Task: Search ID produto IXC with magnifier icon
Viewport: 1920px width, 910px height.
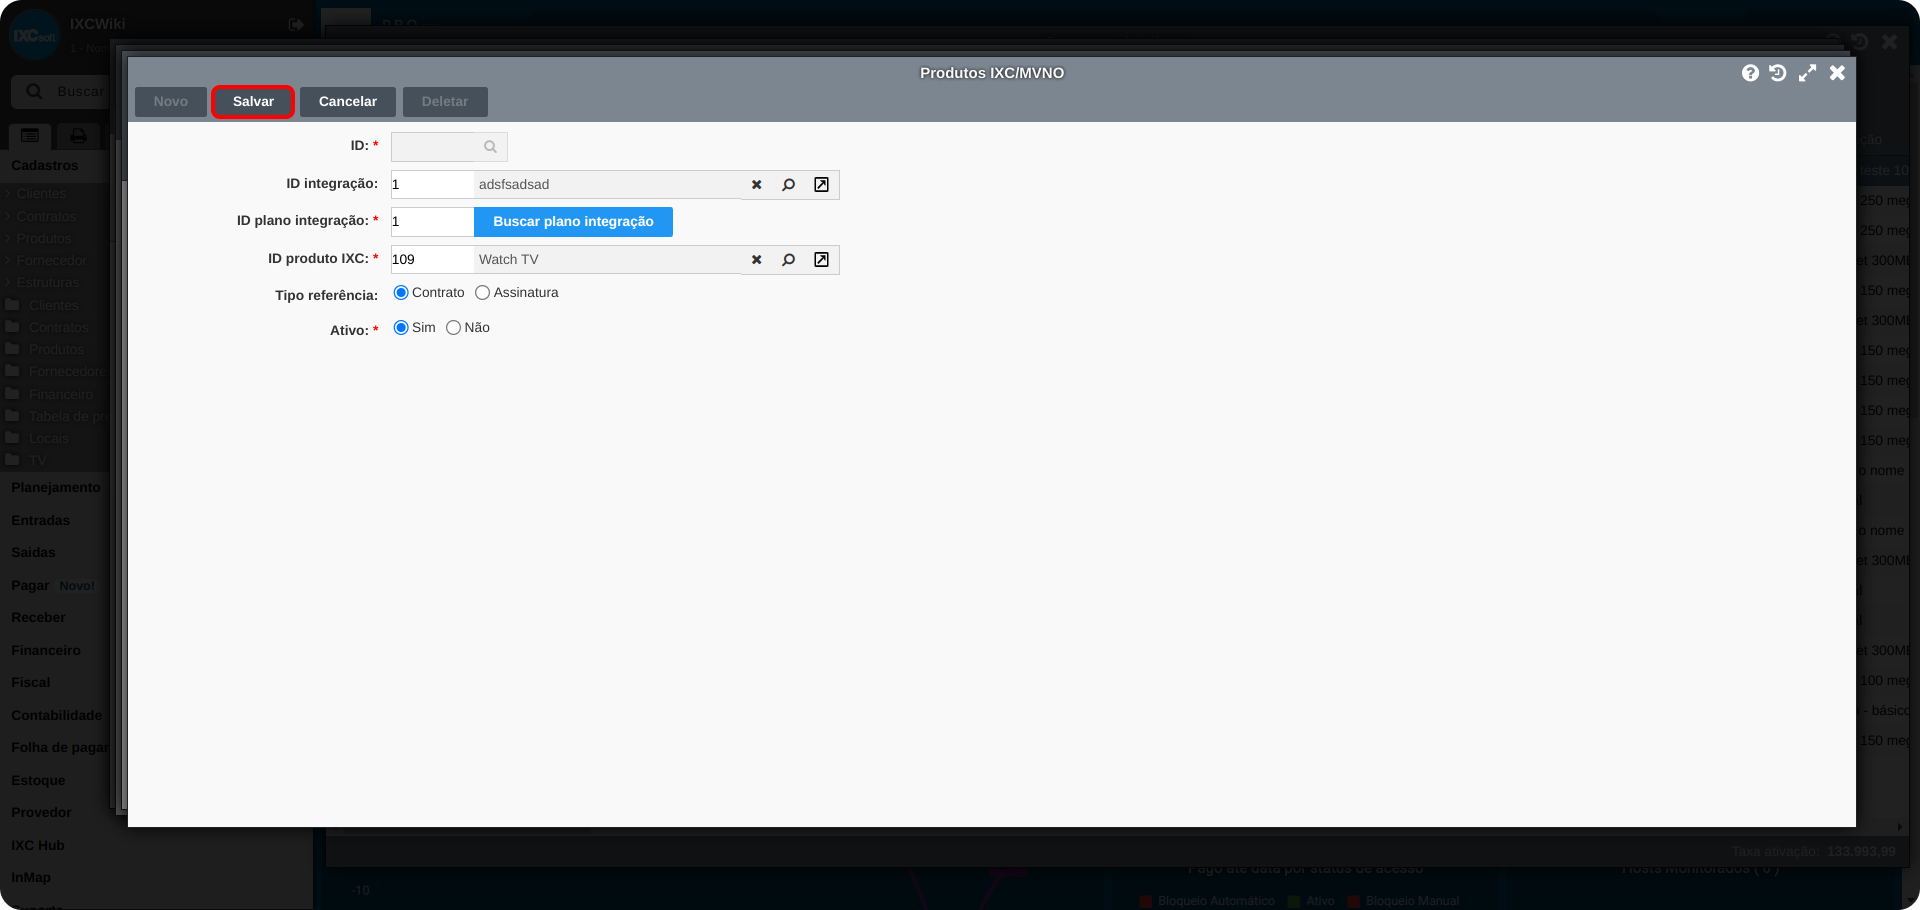Action: pos(789,260)
